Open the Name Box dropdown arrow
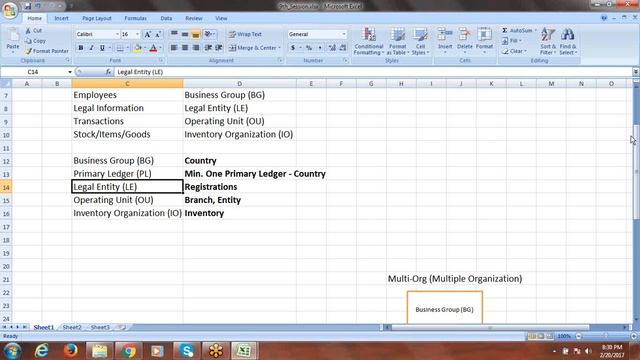The image size is (640, 360). [70, 72]
